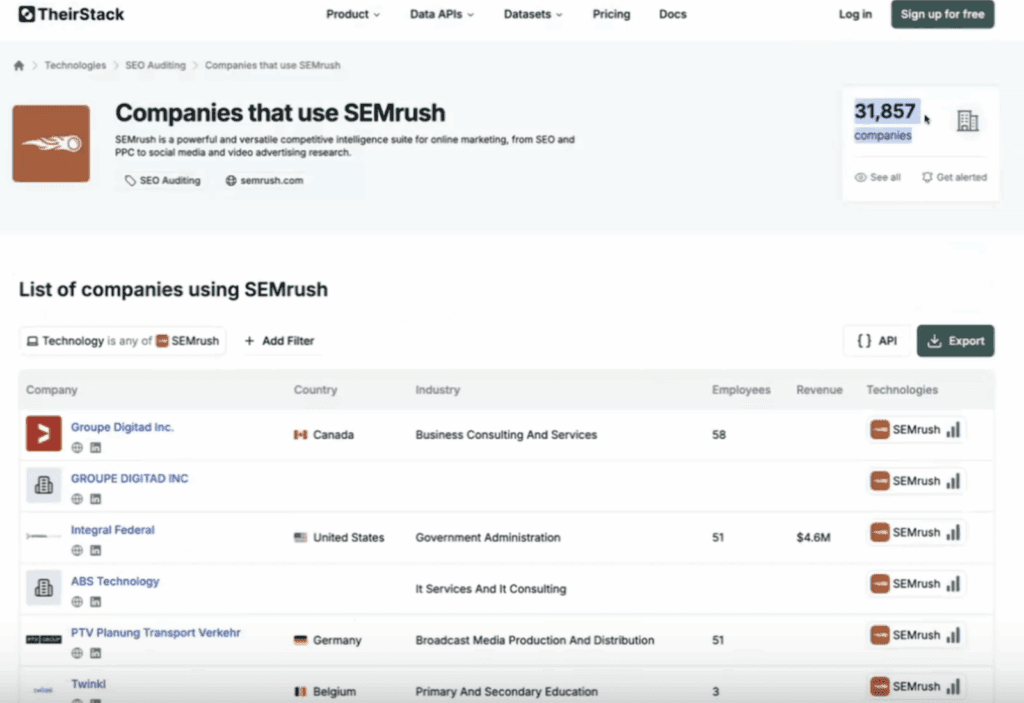Image resolution: width=1024 pixels, height=703 pixels.
Task: Click the ABS Technology building placeholder icon
Action: pyautogui.click(x=44, y=587)
